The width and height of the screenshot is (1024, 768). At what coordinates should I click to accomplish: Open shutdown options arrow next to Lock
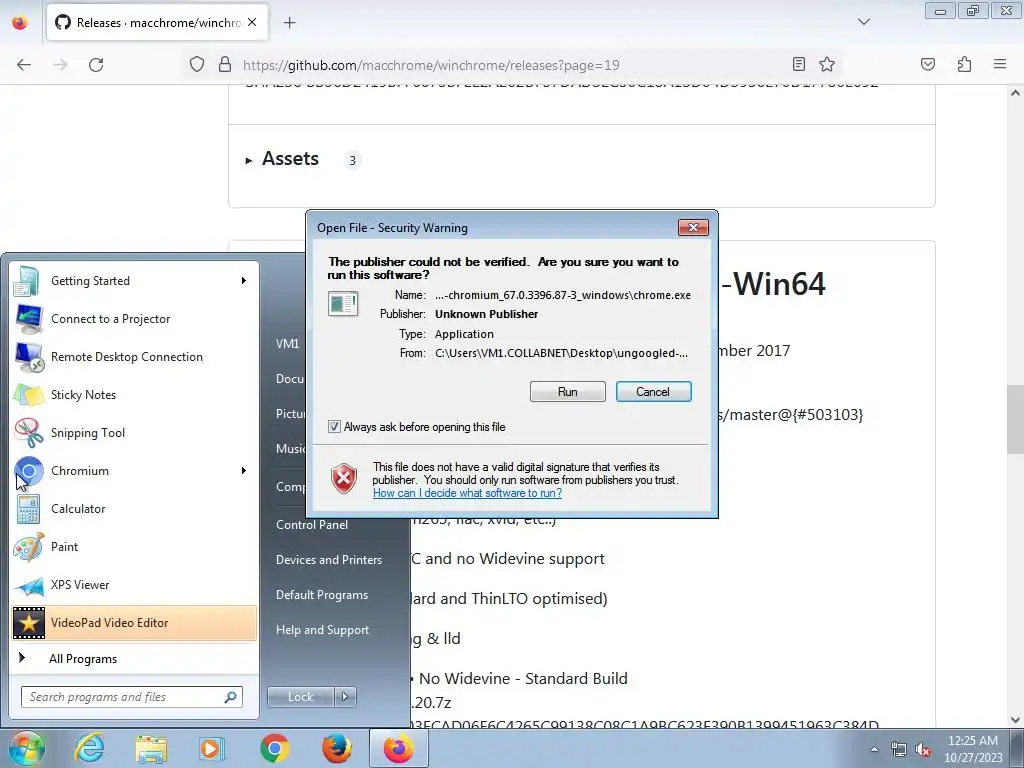tap(345, 697)
